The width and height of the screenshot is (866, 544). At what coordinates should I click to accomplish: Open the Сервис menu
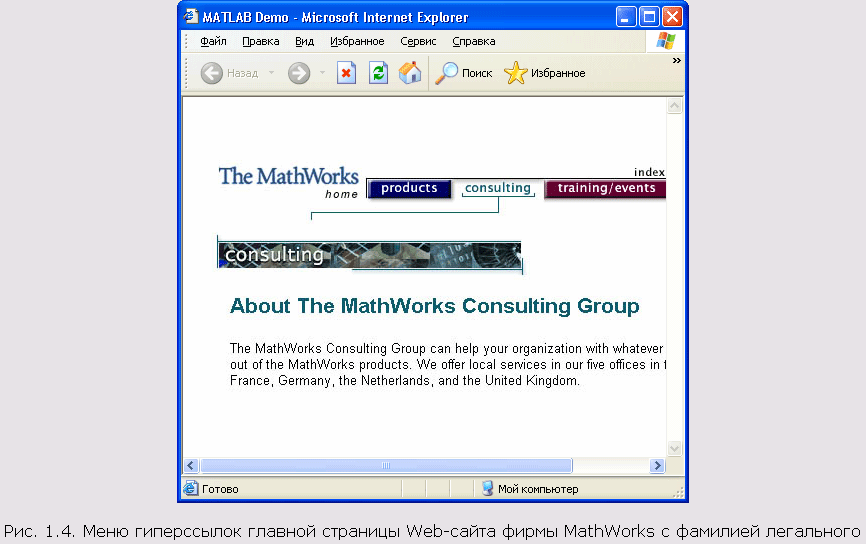[418, 41]
